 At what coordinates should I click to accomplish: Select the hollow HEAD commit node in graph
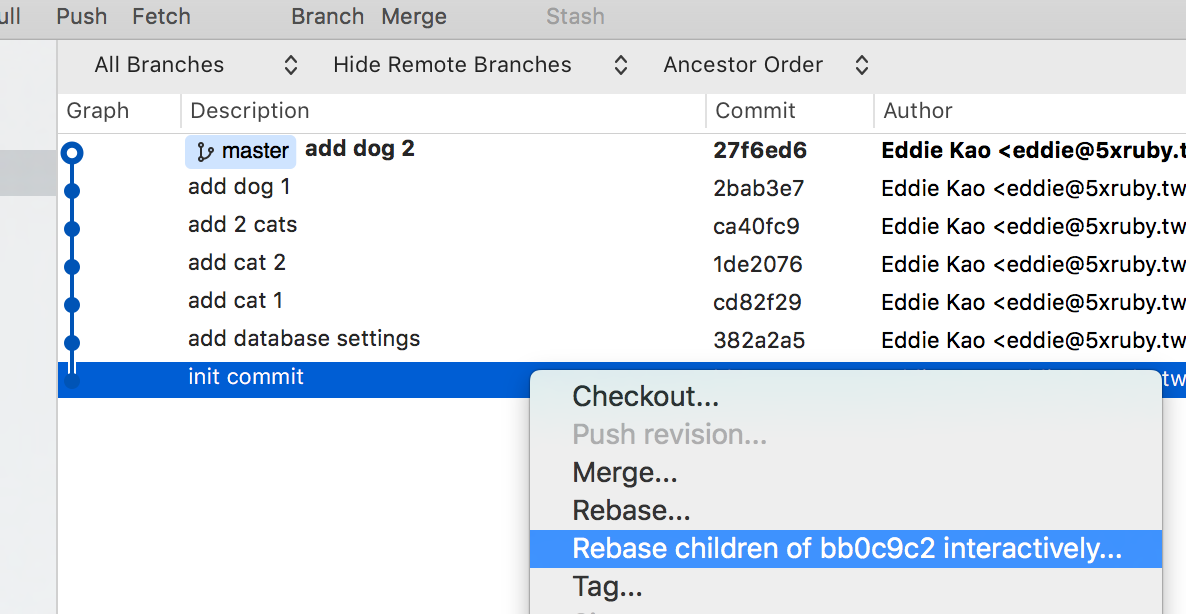(71, 153)
